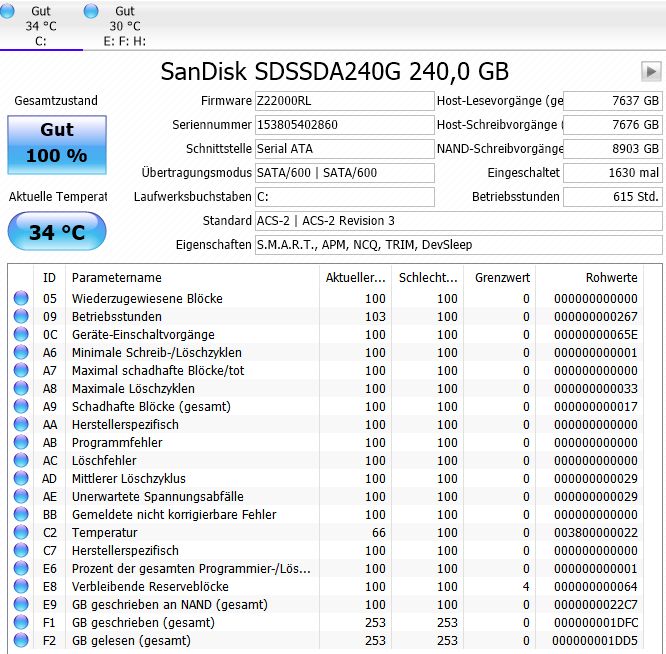
Task: Click status orb of row E6 Prozent der gesamten
Action: (21, 568)
